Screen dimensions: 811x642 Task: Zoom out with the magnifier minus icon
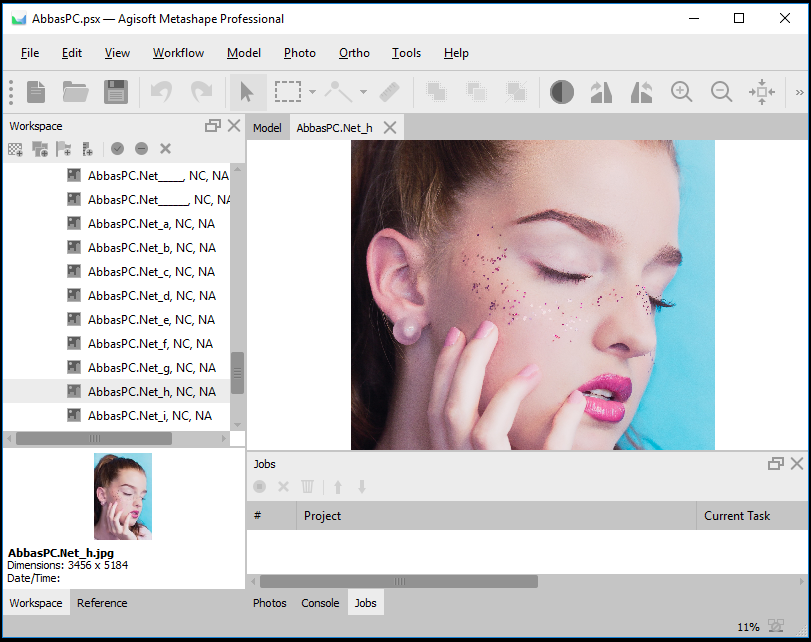[721, 92]
